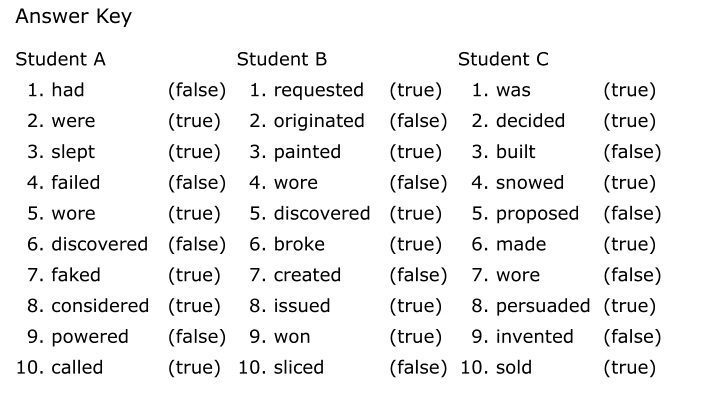This screenshot has width=703, height=407.
Task: Click the word 'issued' under Student B
Action: click(301, 306)
